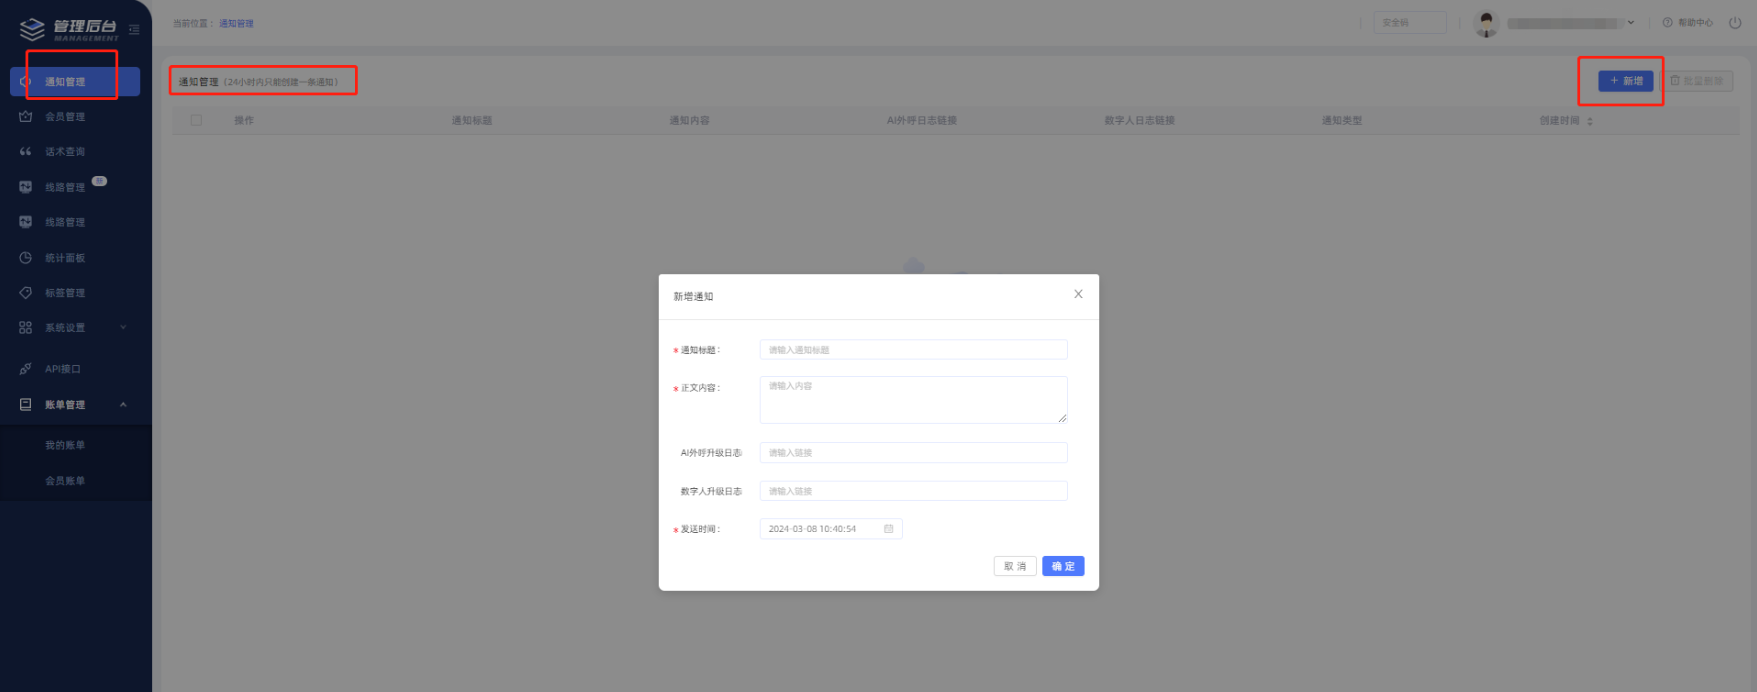
Task: Click the user avatar in the header
Action: 1486,23
